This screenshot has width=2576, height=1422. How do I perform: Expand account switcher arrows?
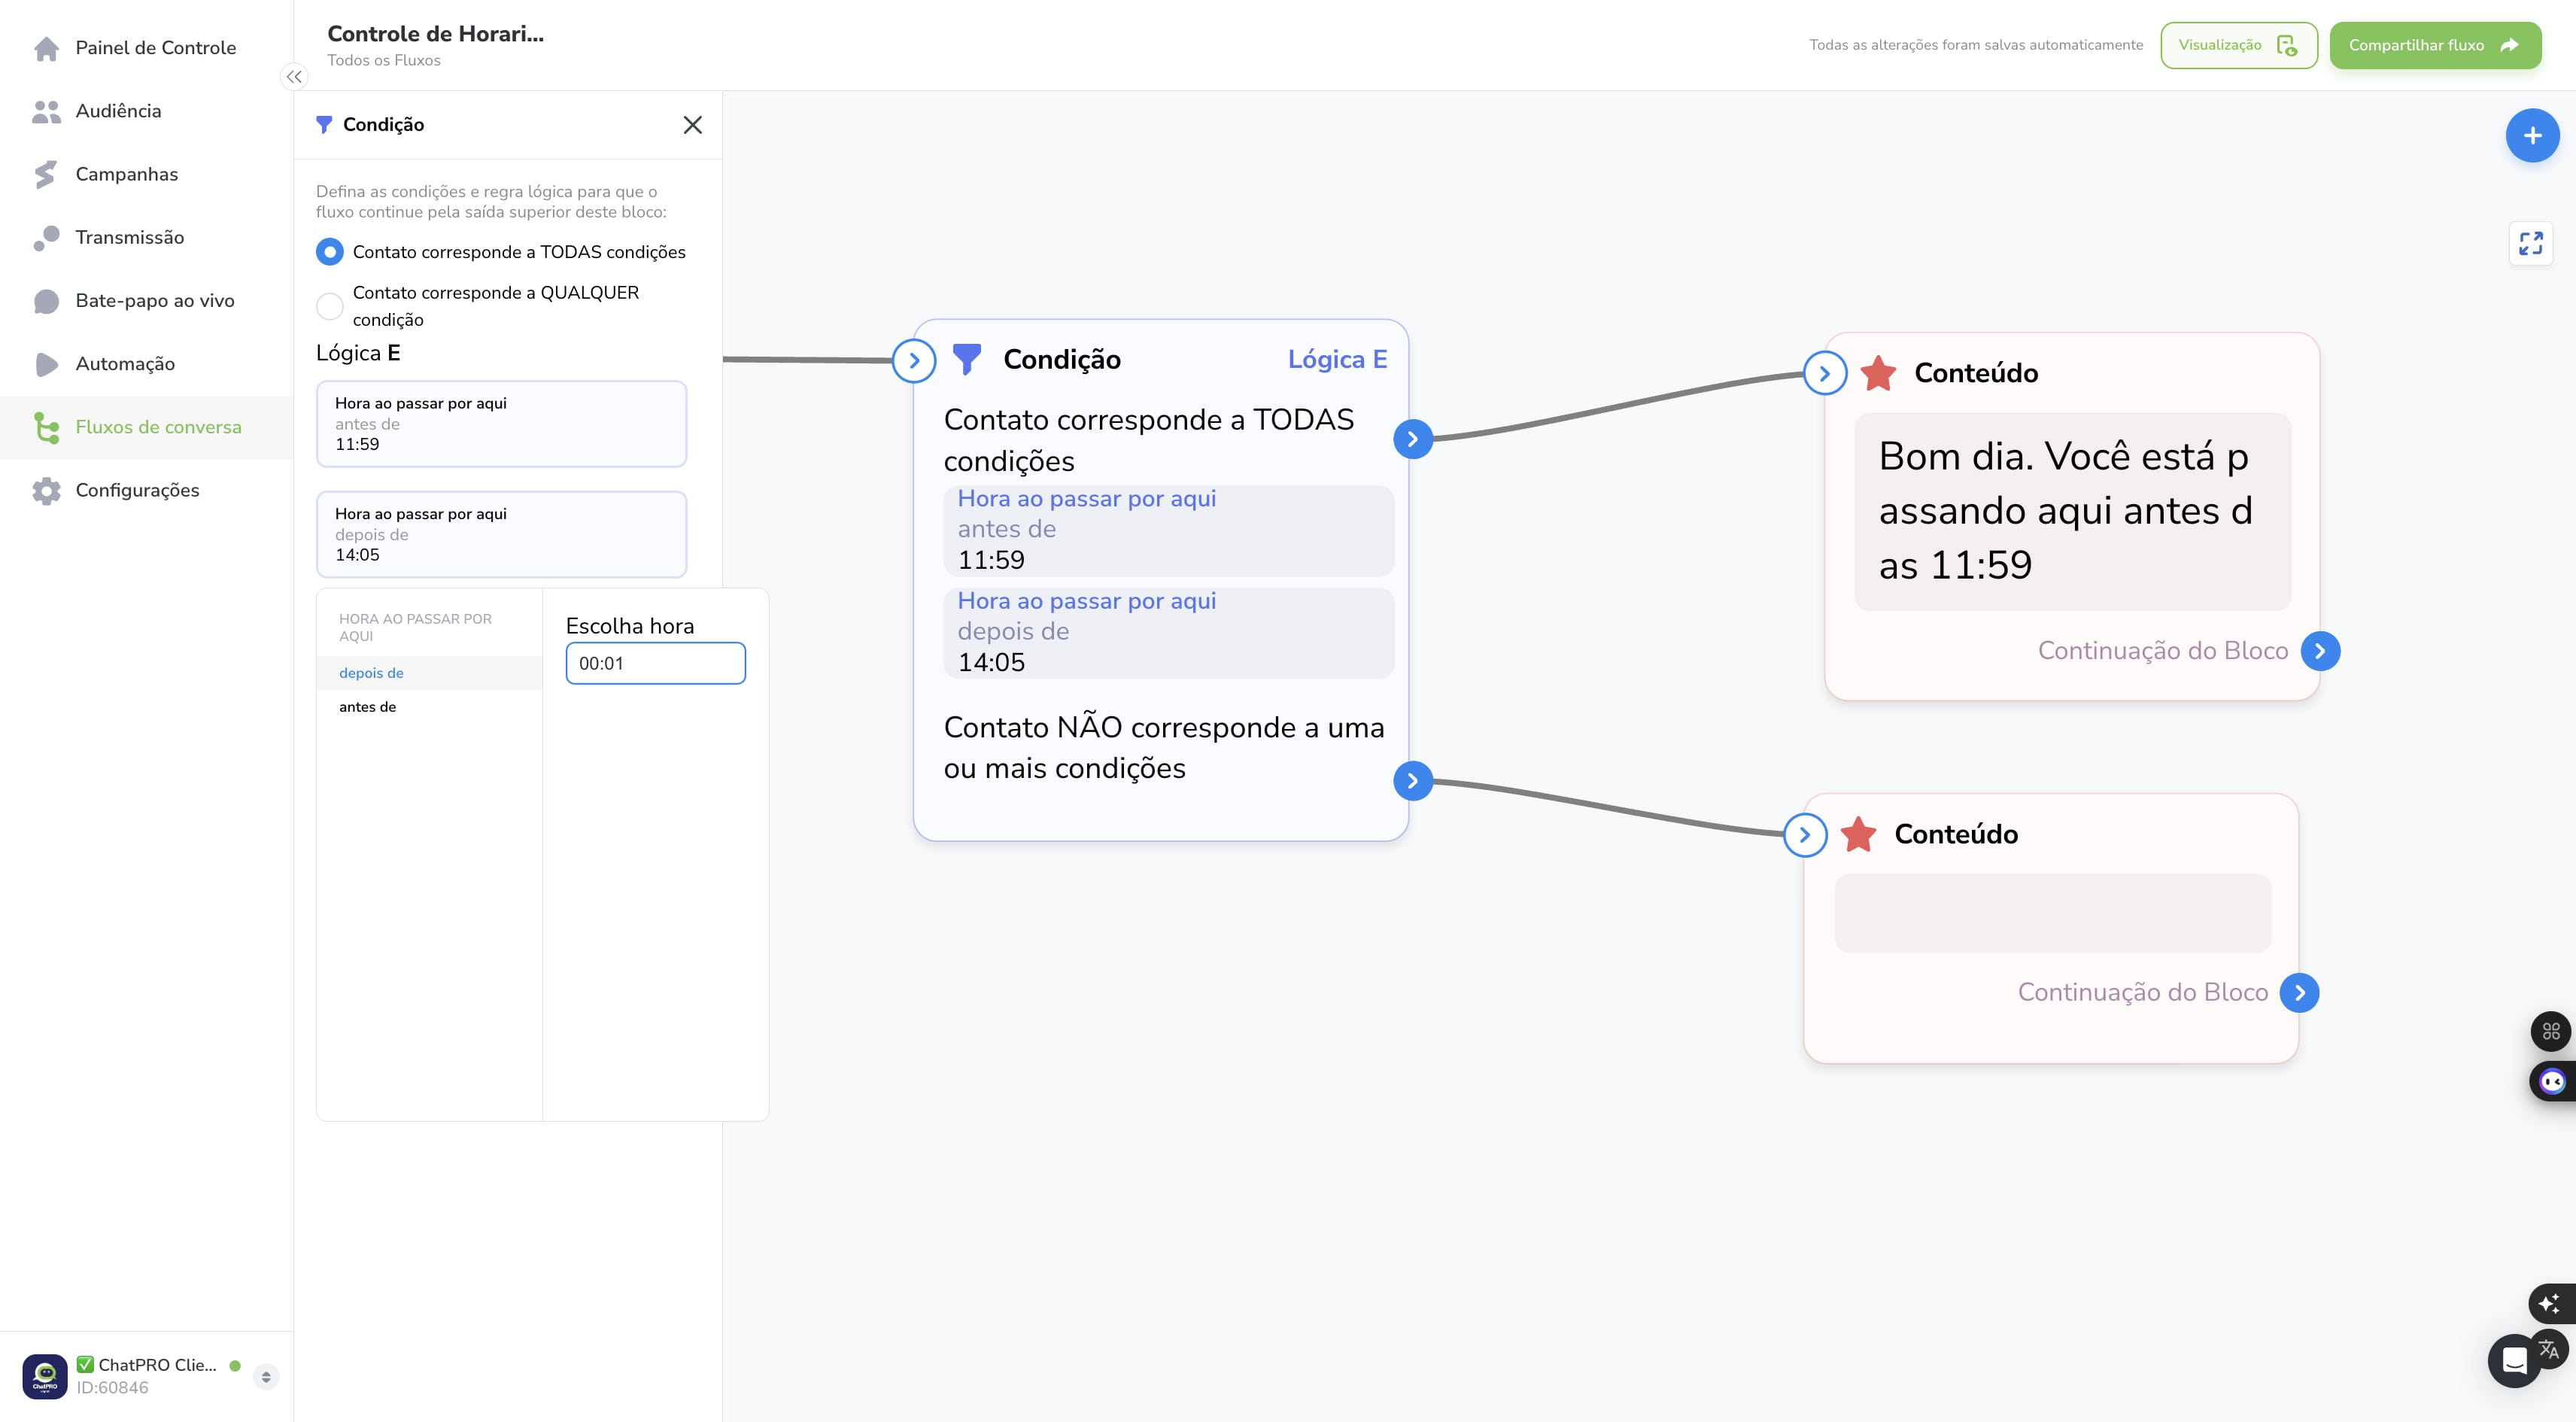[266, 1377]
